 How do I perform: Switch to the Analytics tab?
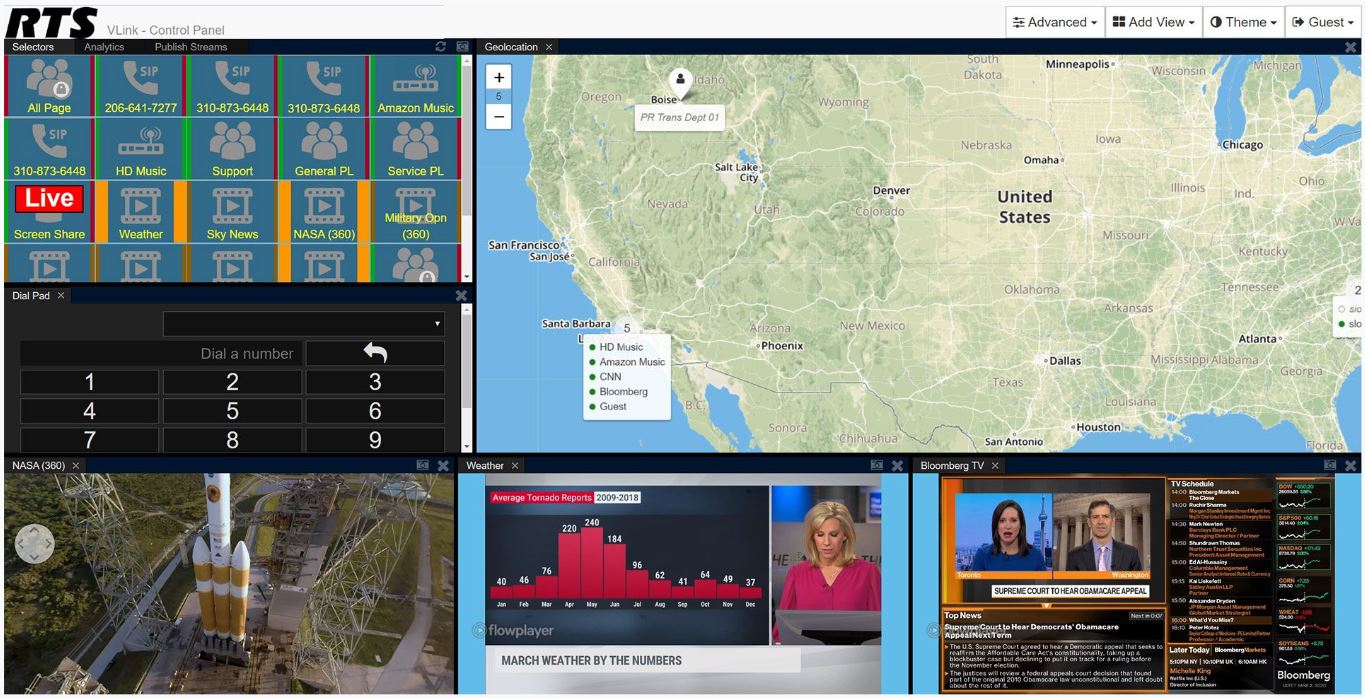pos(104,47)
